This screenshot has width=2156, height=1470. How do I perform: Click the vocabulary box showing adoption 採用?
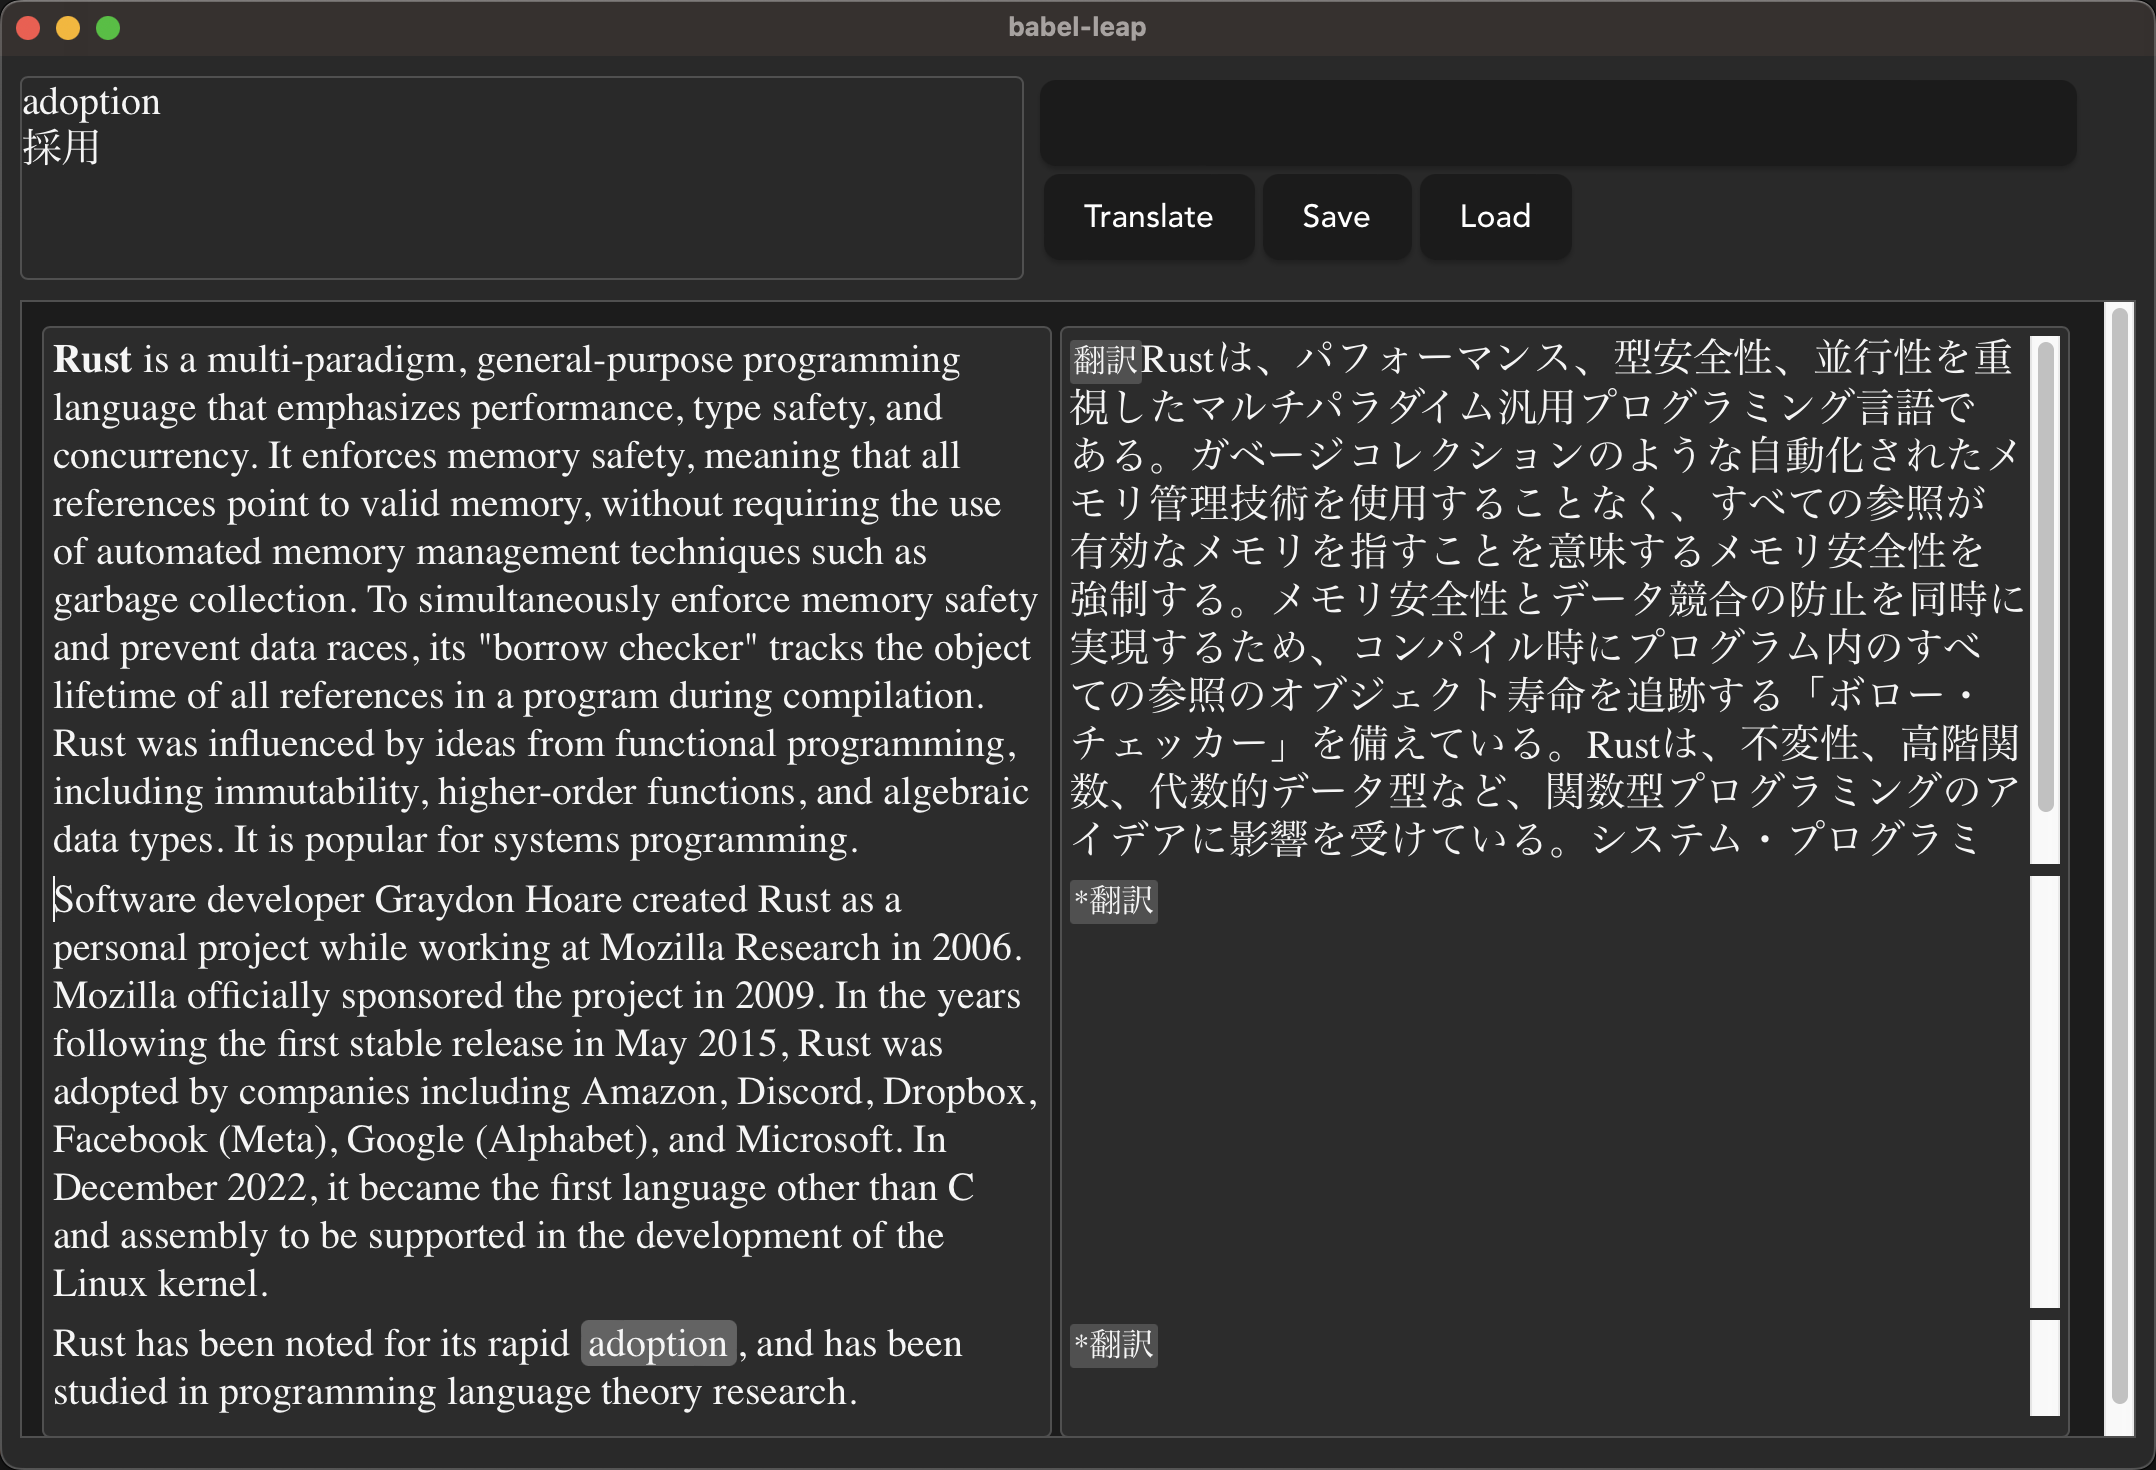pyautogui.click(x=521, y=178)
